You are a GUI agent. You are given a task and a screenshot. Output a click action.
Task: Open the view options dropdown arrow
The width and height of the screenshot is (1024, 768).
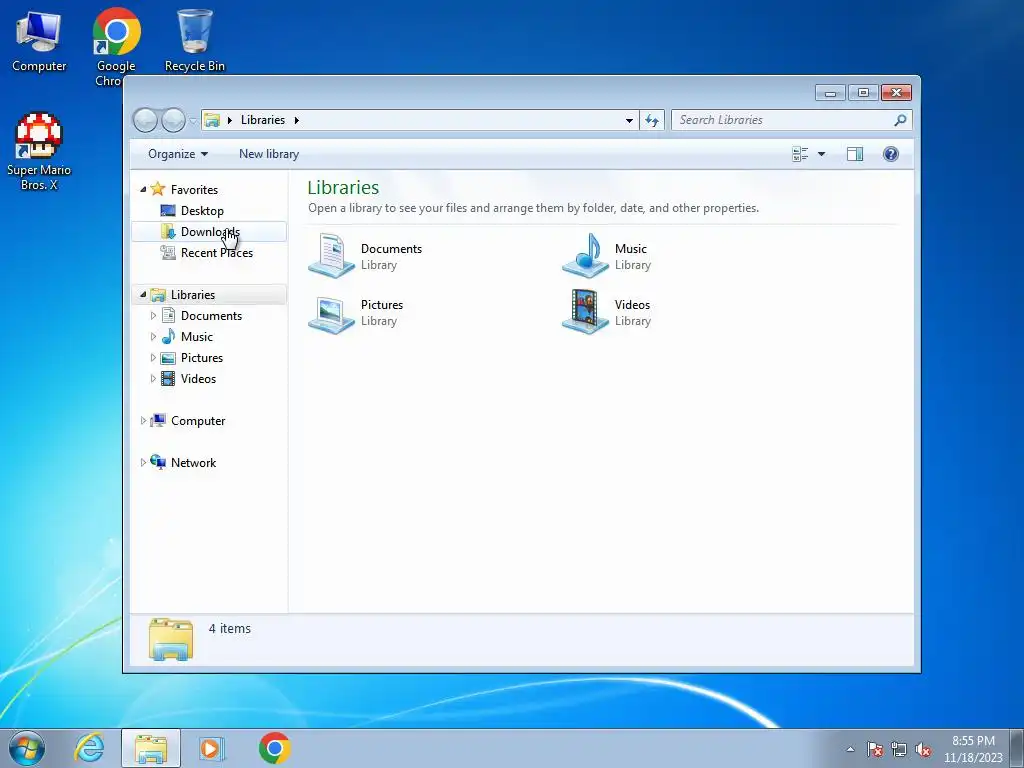click(x=822, y=154)
